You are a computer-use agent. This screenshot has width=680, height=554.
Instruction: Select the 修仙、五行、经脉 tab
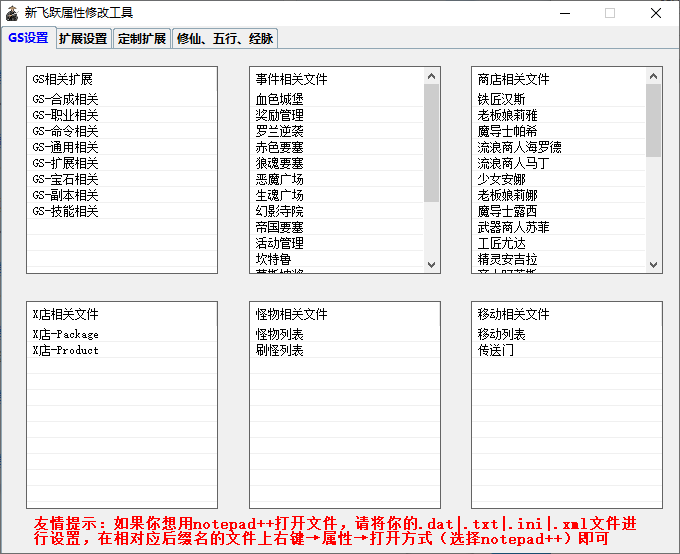coord(224,39)
